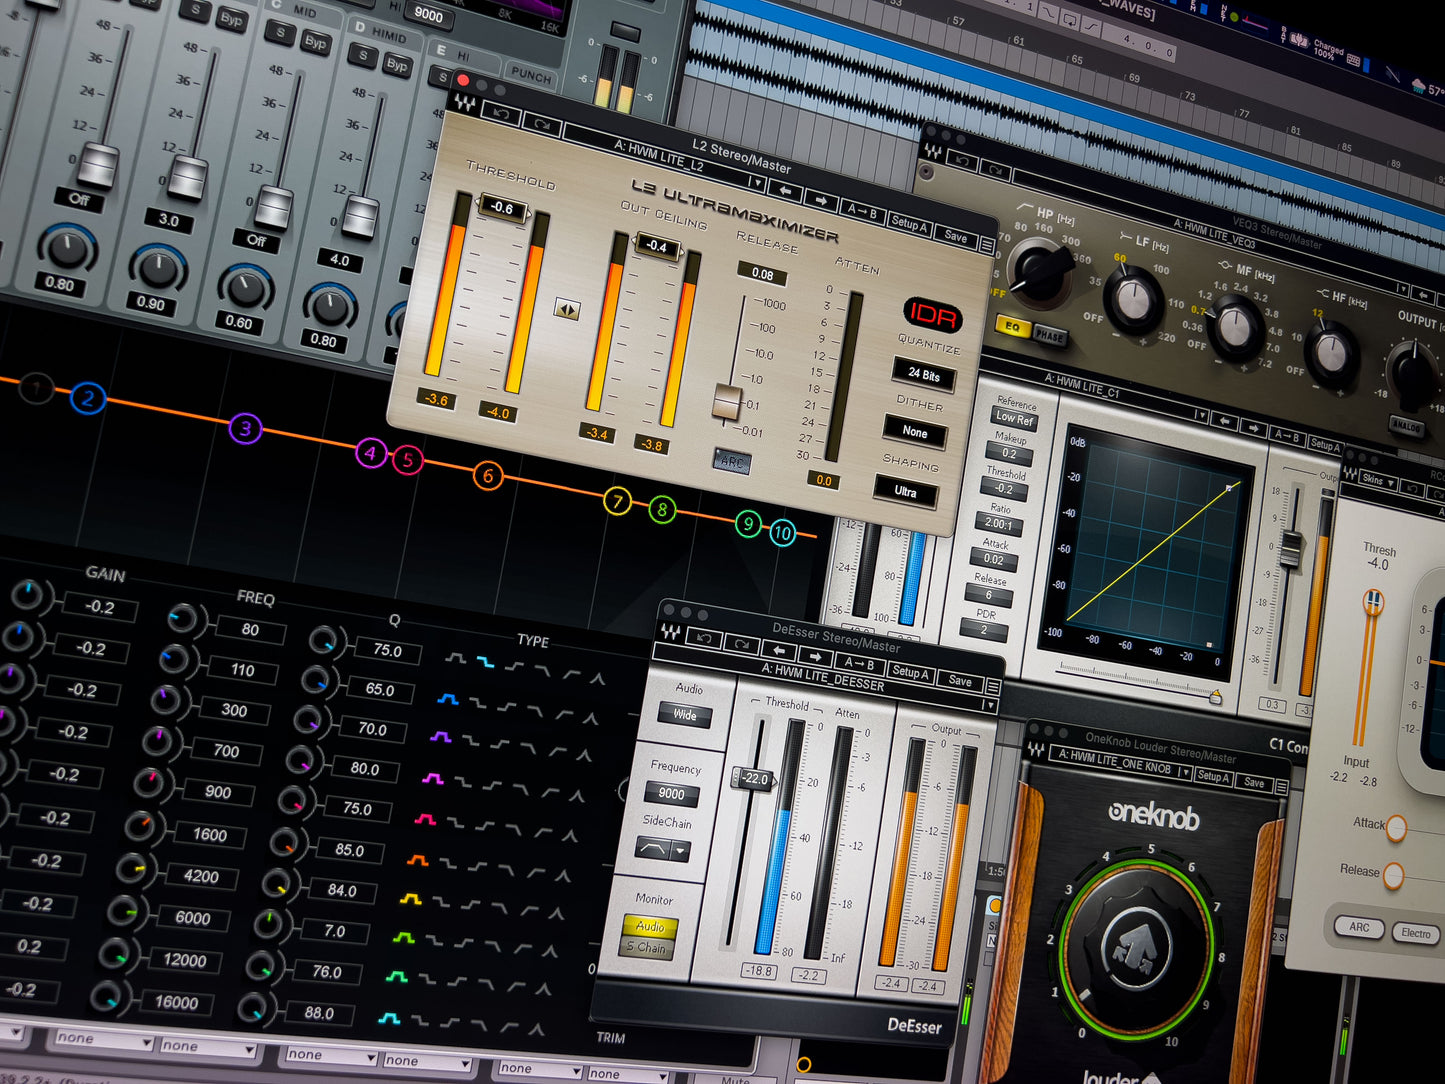
Task: Click Setup A in L2 Ultramaximizer
Action: pyautogui.click(x=910, y=224)
